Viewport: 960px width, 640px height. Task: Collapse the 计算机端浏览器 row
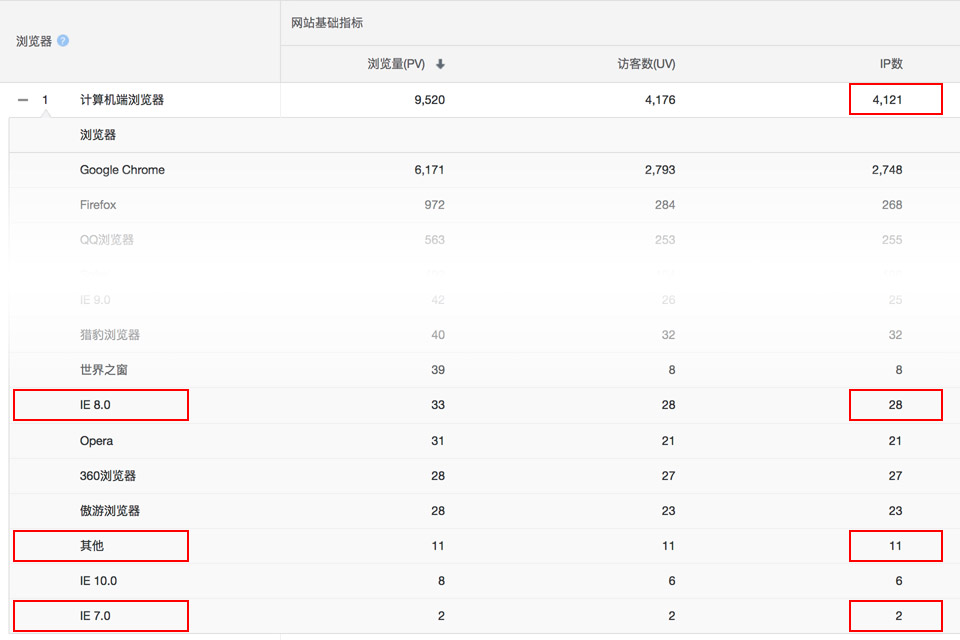click(23, 100)
